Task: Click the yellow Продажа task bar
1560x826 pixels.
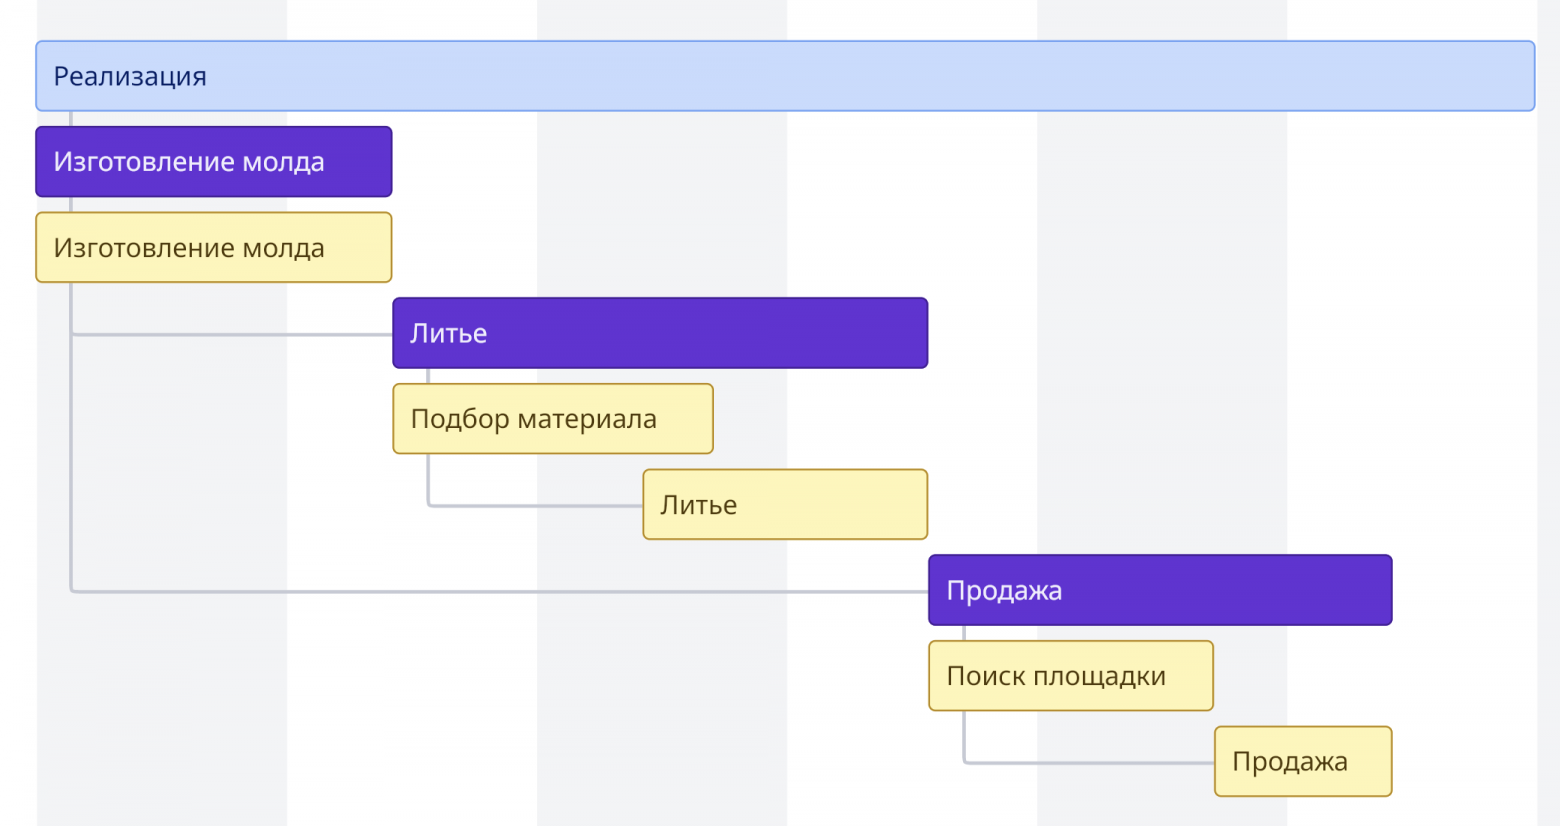Action: [1303, 762]
